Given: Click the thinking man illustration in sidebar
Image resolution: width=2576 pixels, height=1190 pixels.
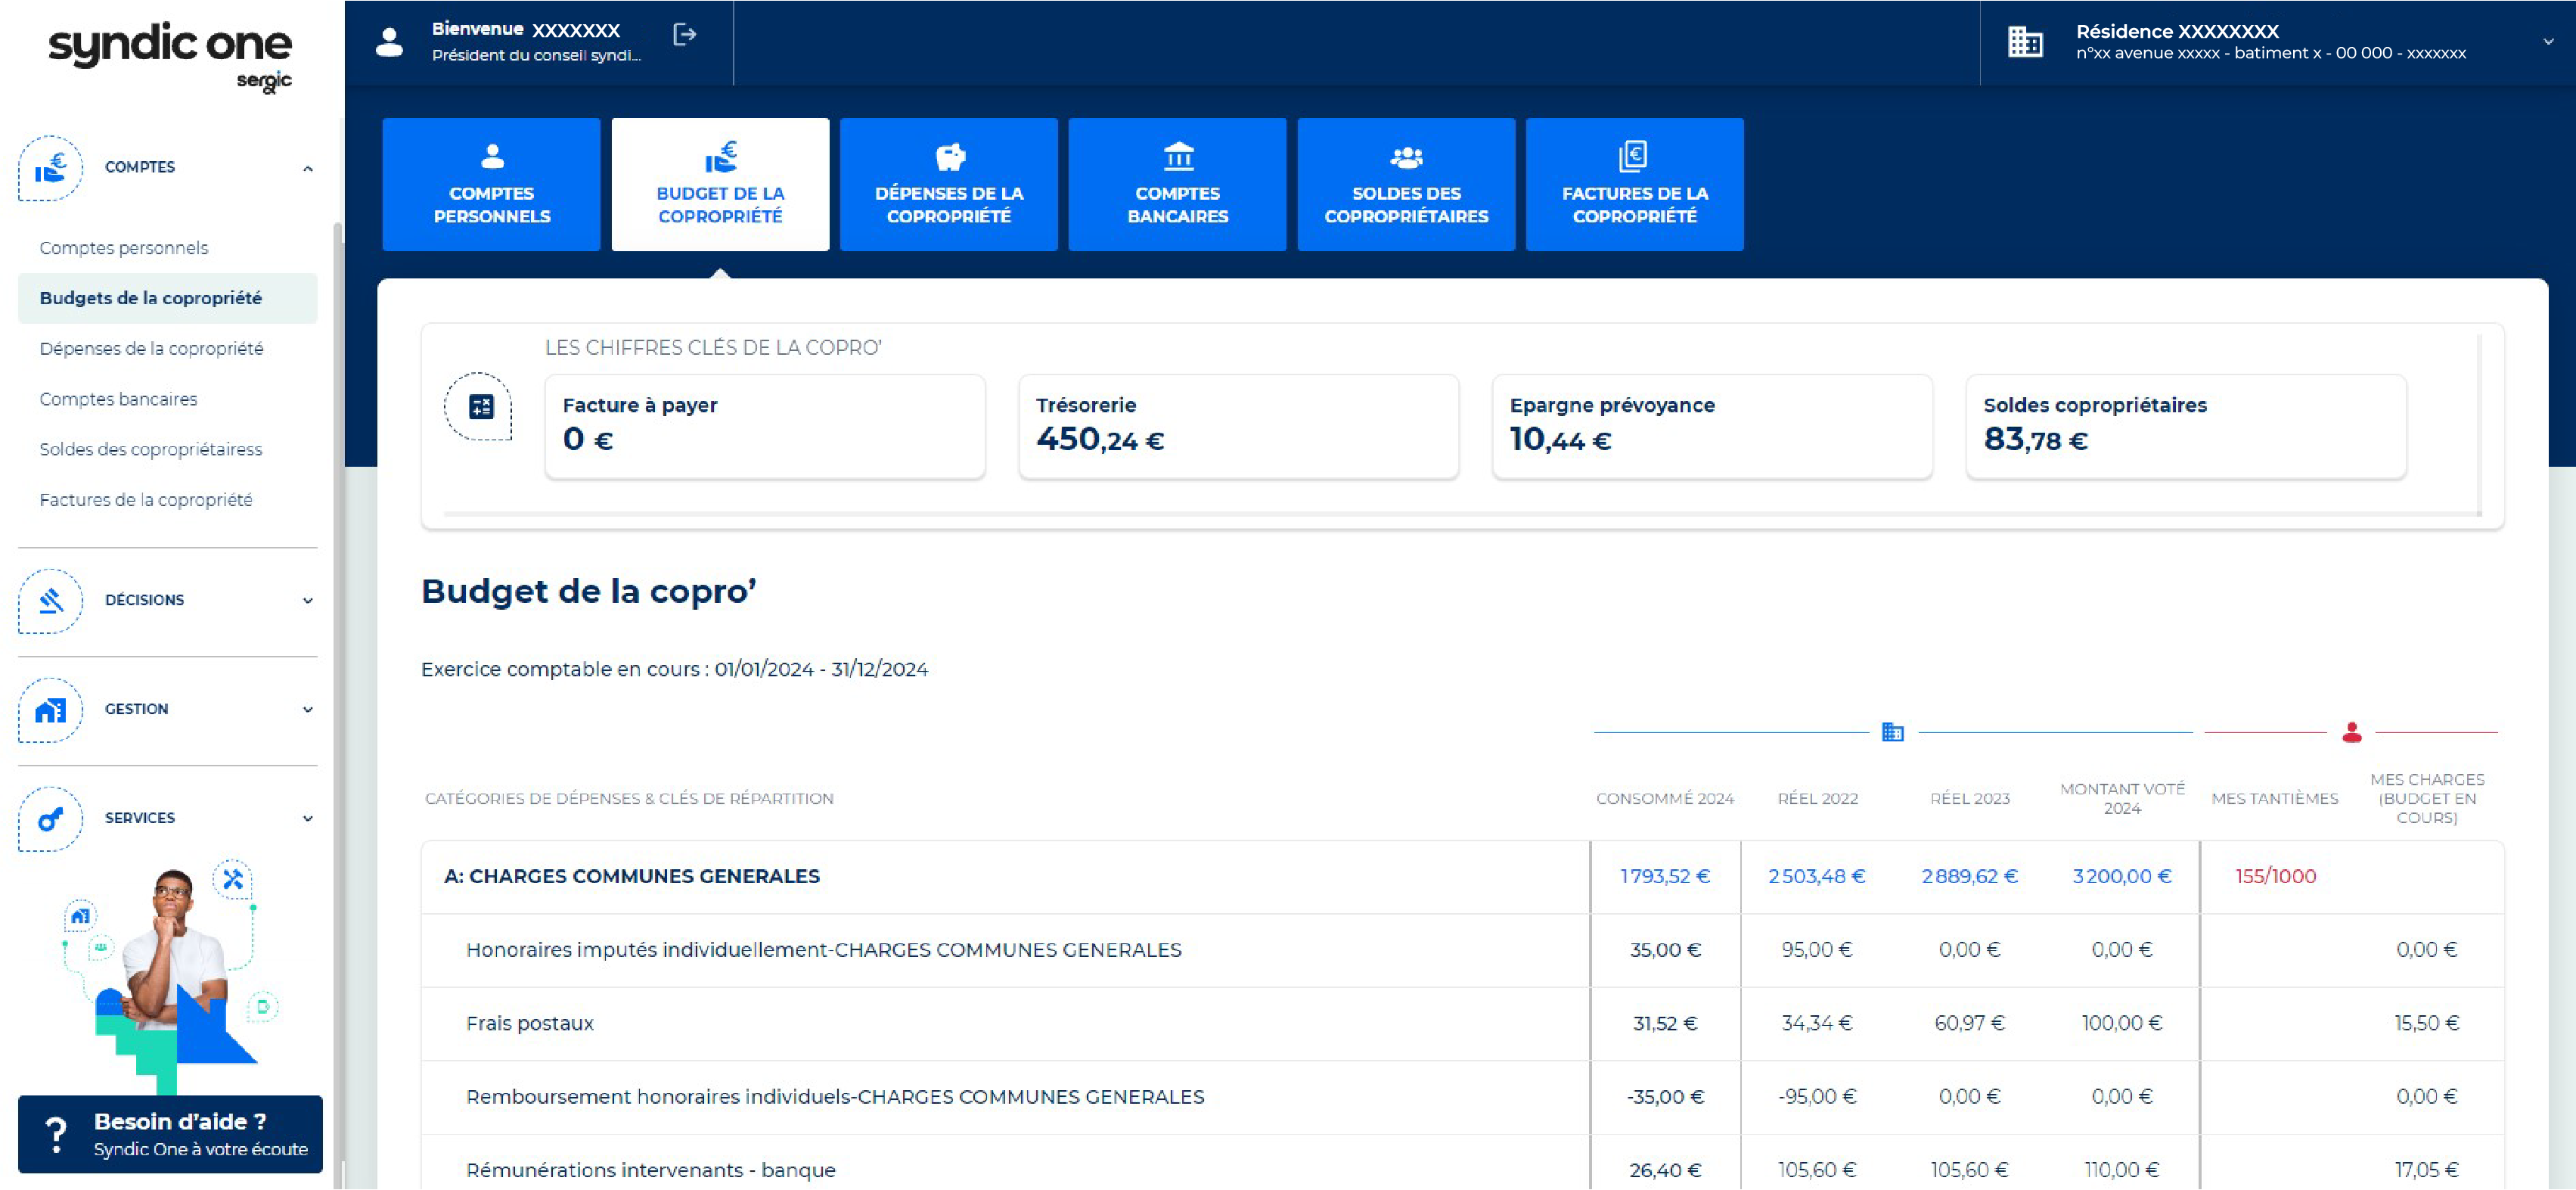Looking at the screenshot, I should click(170, 975).
